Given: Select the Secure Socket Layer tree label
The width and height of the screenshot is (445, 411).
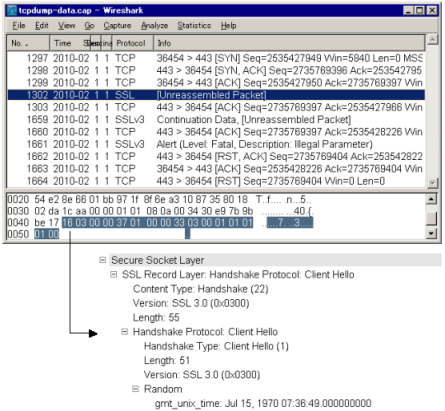Looking at the screenshot, I should [x=157, y=260].
